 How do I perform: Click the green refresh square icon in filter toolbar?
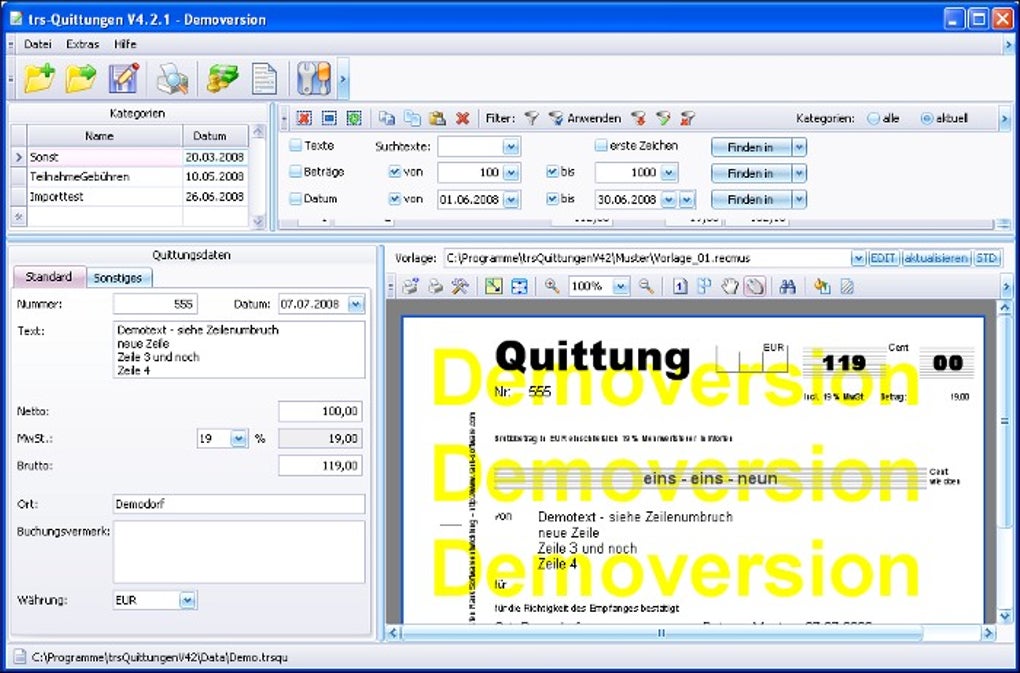pyautogui.click(x=354, y=118)
